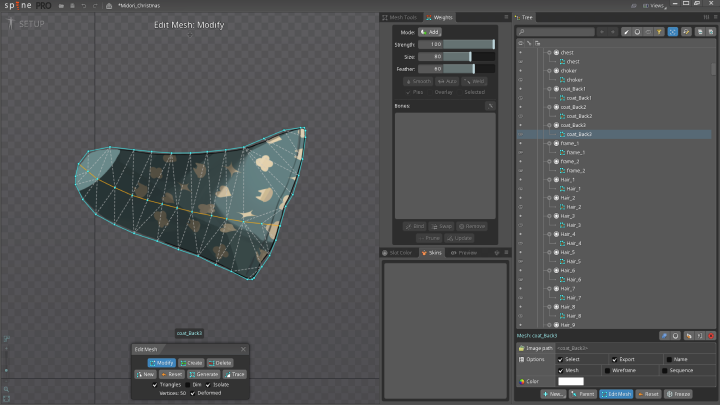This screenshot has width=720, height=405.
Task: Click the yellow funnel filter icon
Action: click(659, 32)
